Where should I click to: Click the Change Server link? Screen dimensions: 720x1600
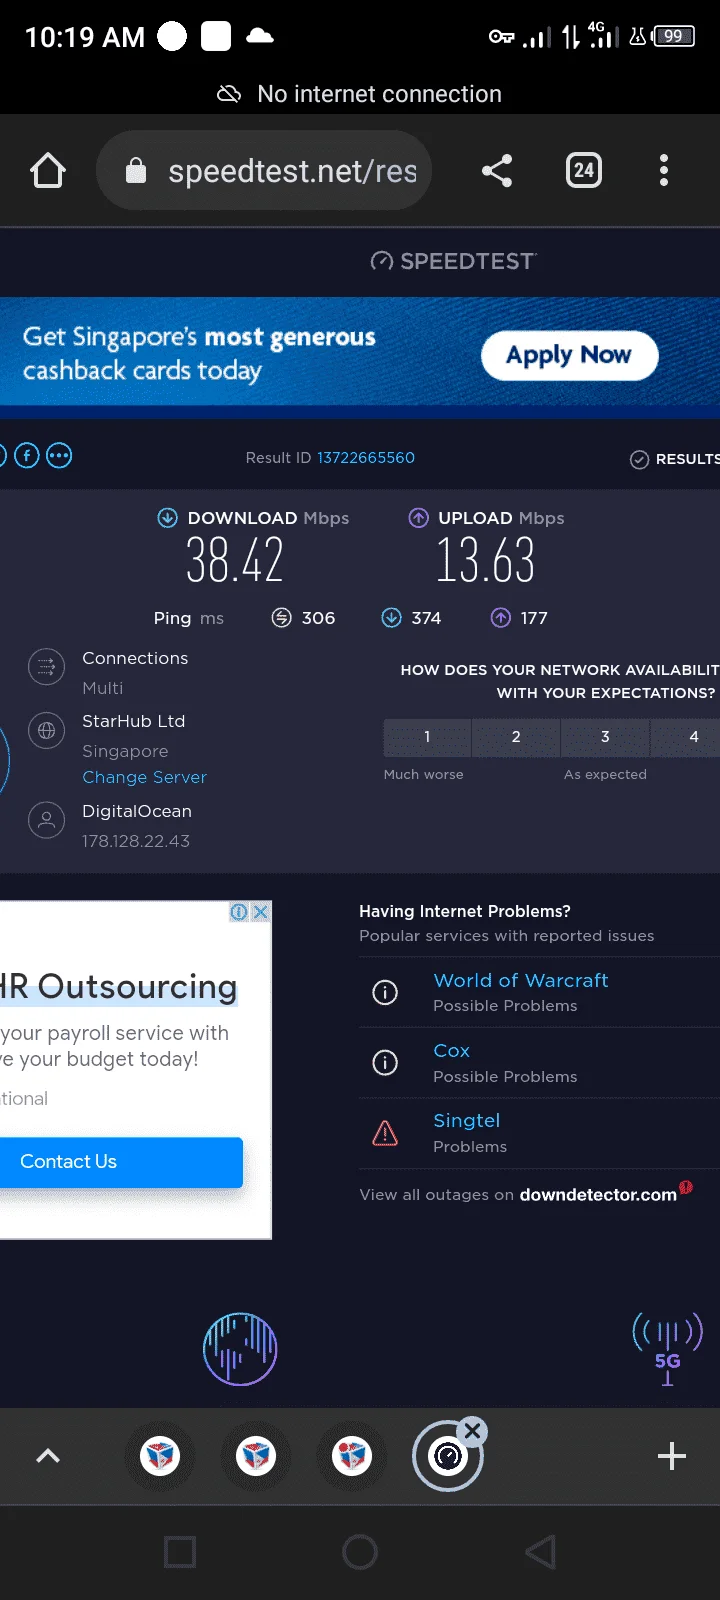(144, 777)
